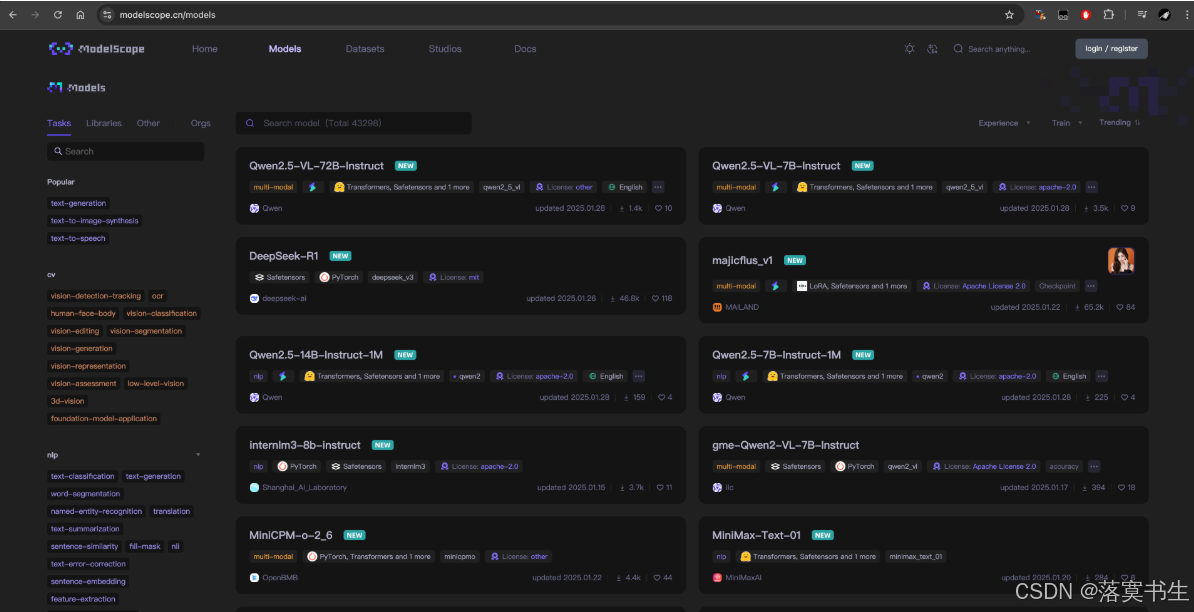1194x612 pixels.
Task: Click the MiniMaxAI organization avatar
Action: (717, 578)
